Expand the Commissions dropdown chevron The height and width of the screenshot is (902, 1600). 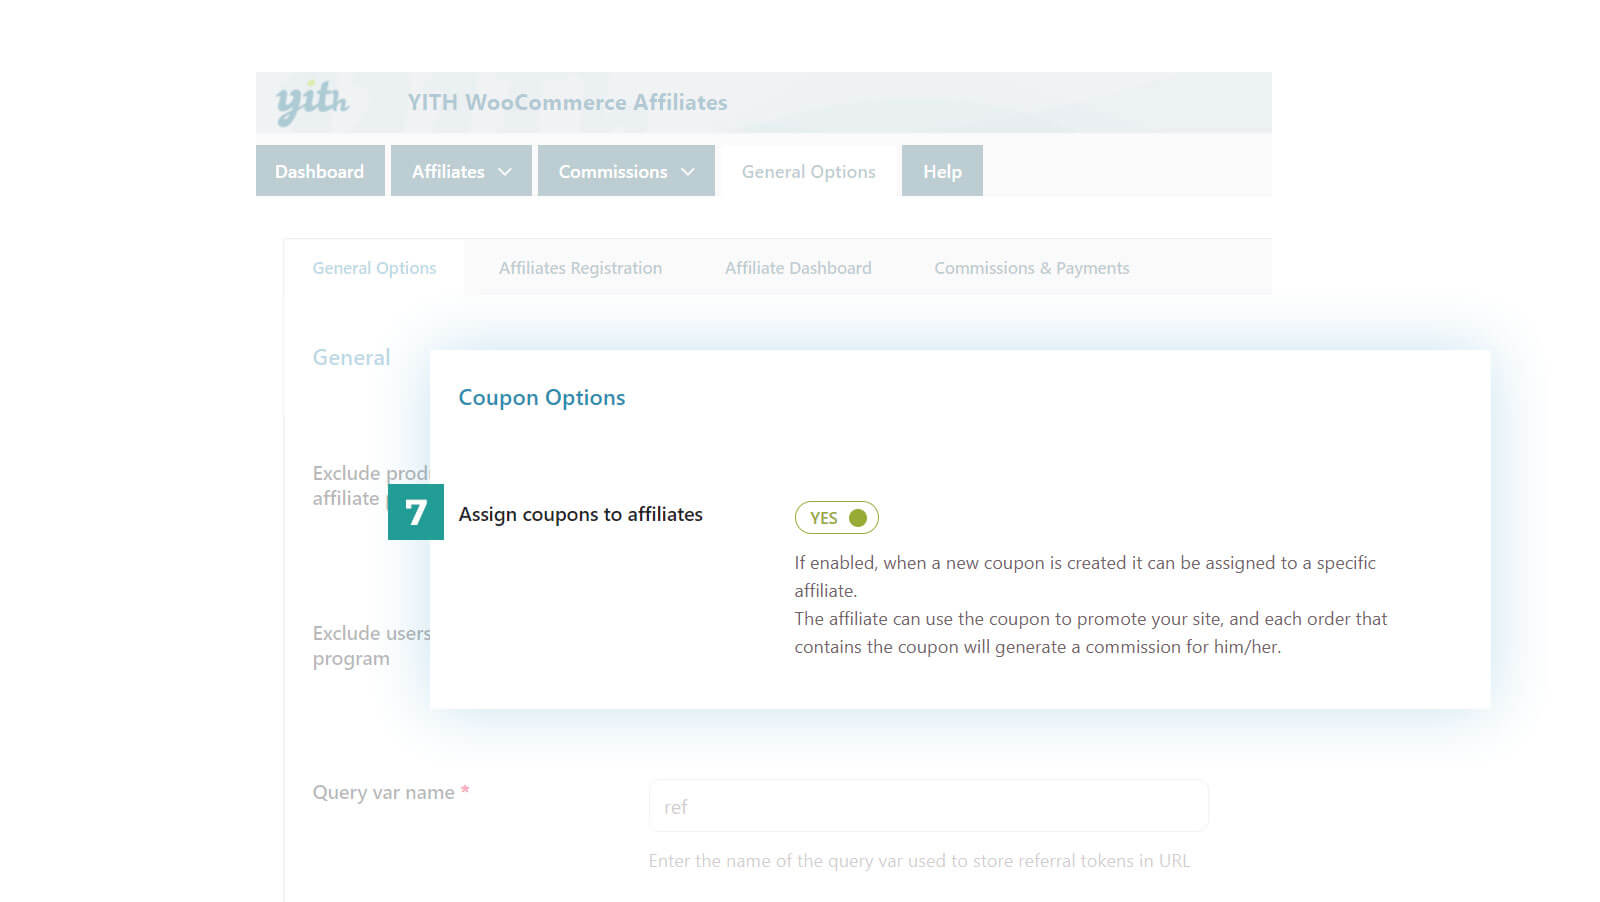tap(688, 172)
